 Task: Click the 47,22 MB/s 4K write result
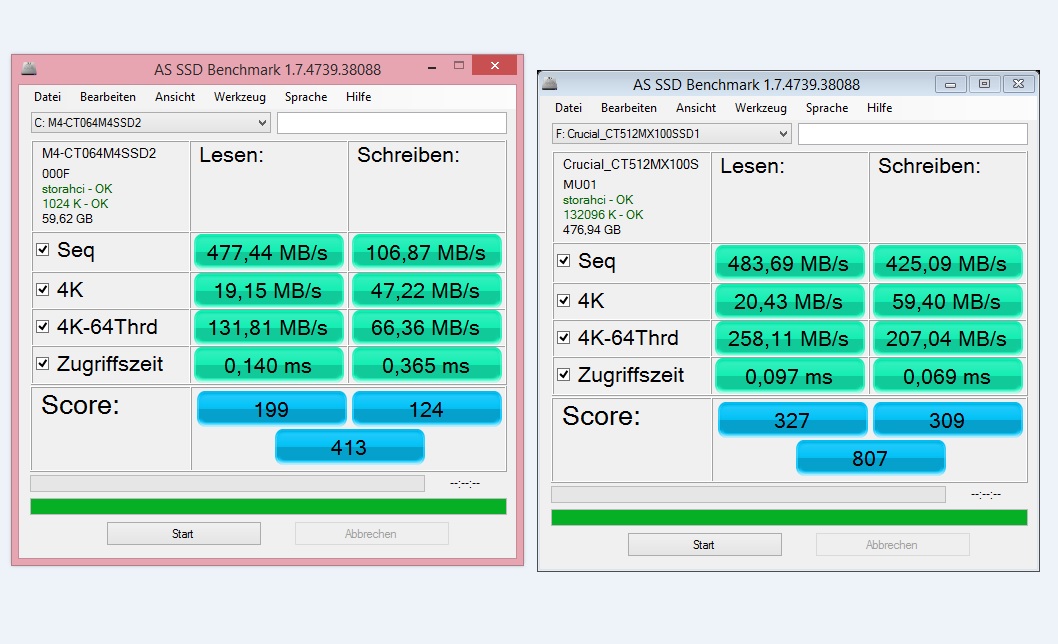click(426, 290)
